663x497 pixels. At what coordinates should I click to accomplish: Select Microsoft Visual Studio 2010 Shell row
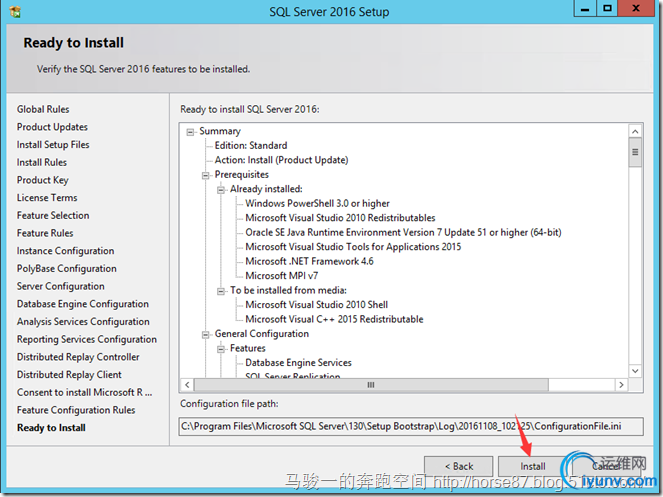point(317,305)
